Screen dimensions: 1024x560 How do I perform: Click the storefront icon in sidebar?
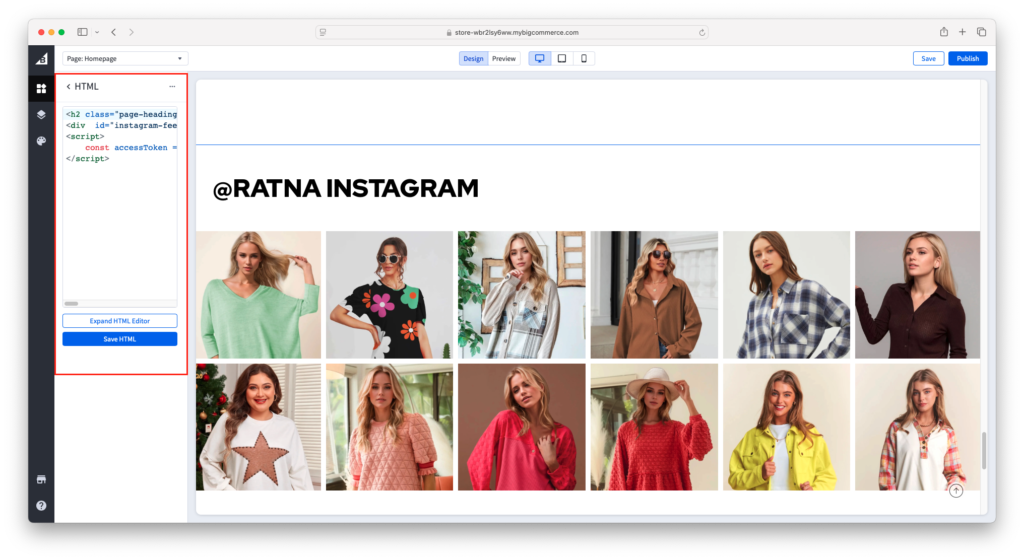pos(41,480)
